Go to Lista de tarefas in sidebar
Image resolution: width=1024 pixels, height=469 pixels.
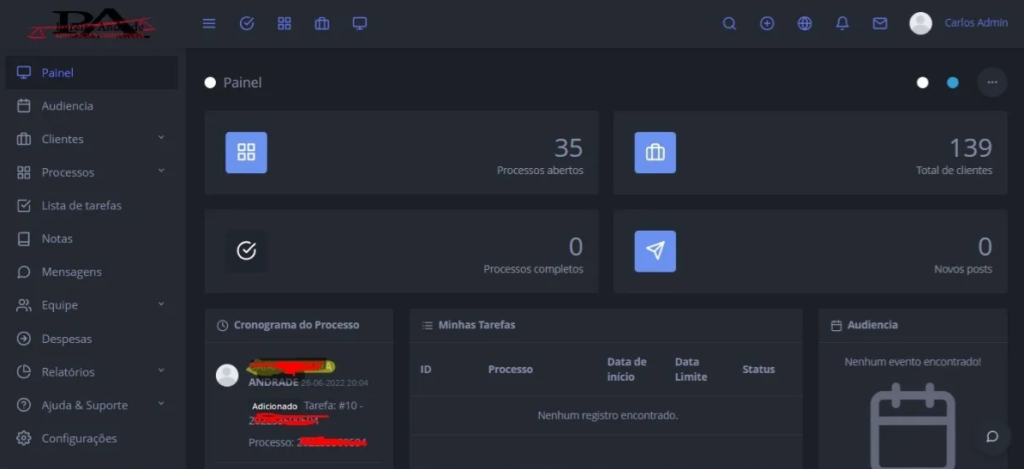point(81,206)
